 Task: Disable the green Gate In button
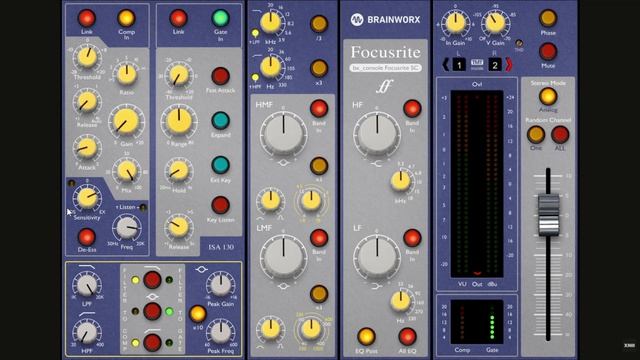click(220, 18)
